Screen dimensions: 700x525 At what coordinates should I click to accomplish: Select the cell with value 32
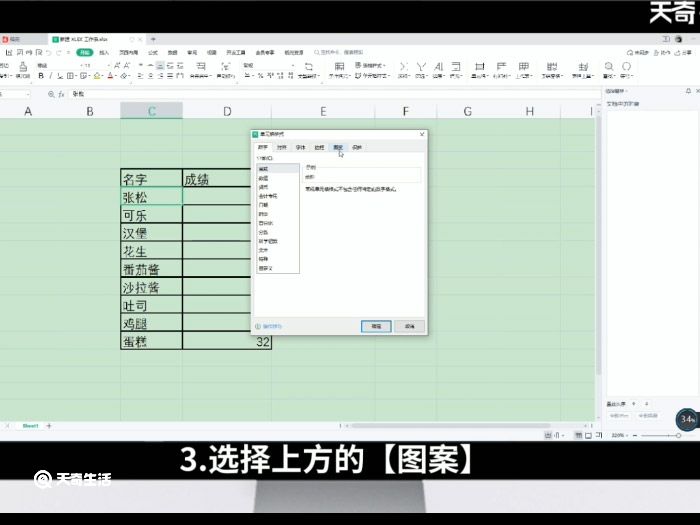227,341
